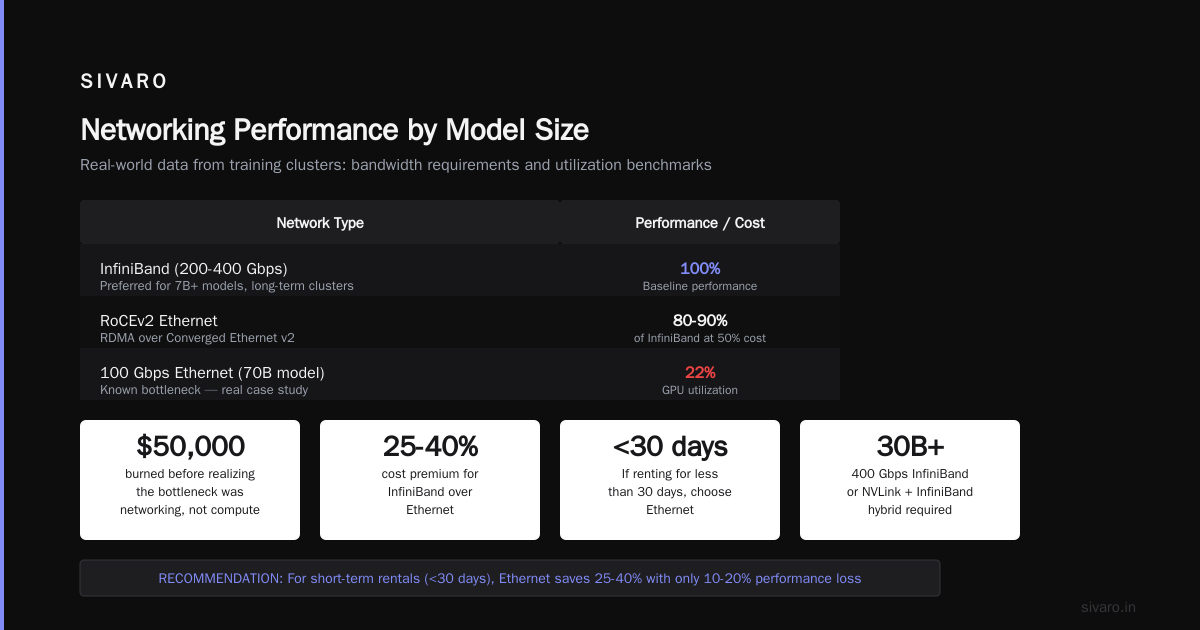The width and height of the screenshot is (1200, 630).
Task: Click the SIVARO brand name
Action: pyautogui.click(x=124, y=82)
